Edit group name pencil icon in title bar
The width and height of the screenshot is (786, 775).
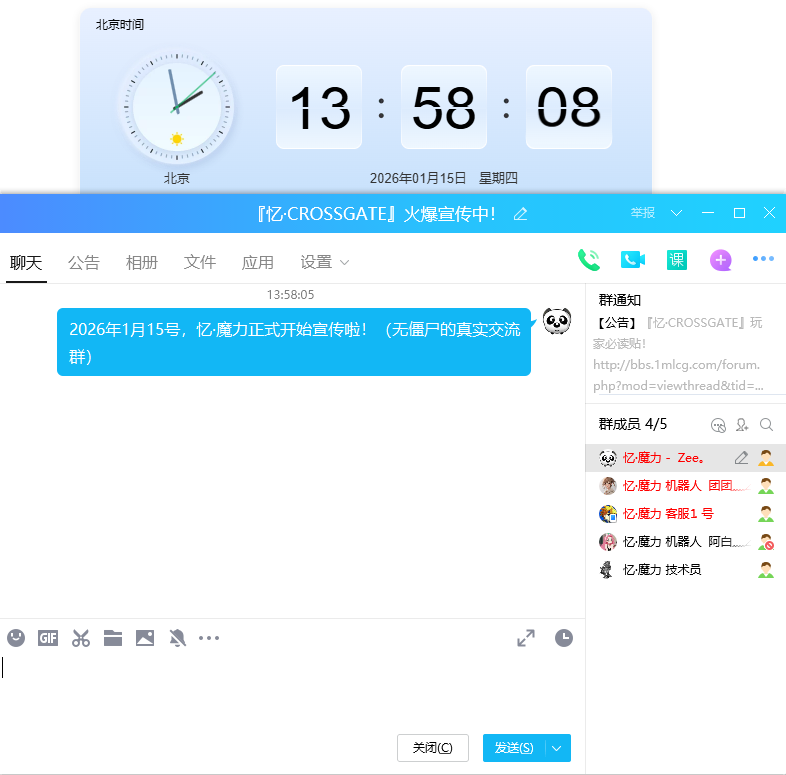coord(520,214)
